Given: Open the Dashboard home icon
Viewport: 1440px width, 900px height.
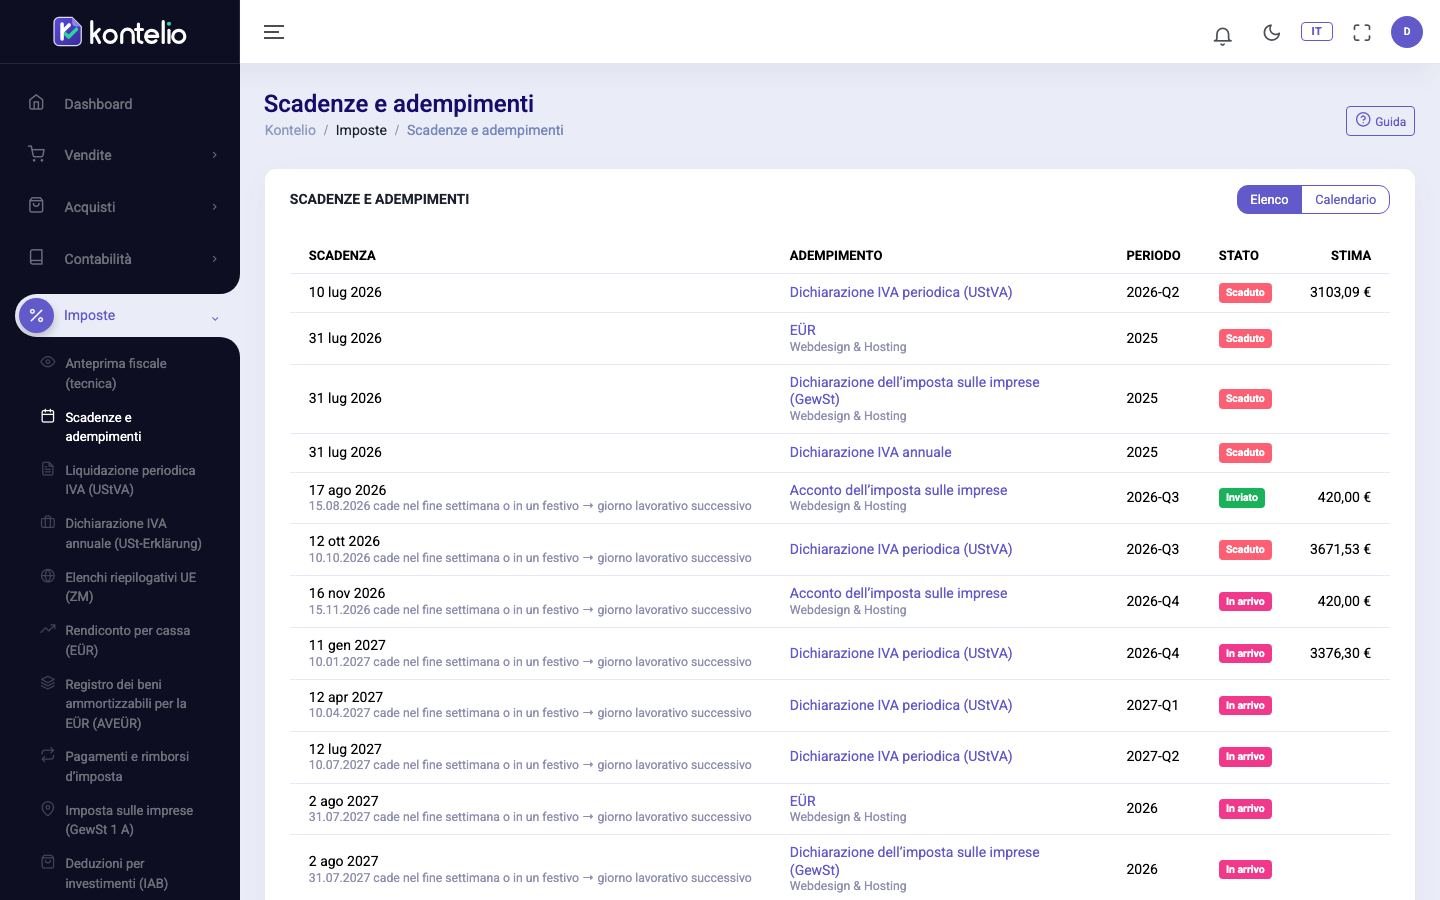Looking at the screenshot, I should (36, 102).
